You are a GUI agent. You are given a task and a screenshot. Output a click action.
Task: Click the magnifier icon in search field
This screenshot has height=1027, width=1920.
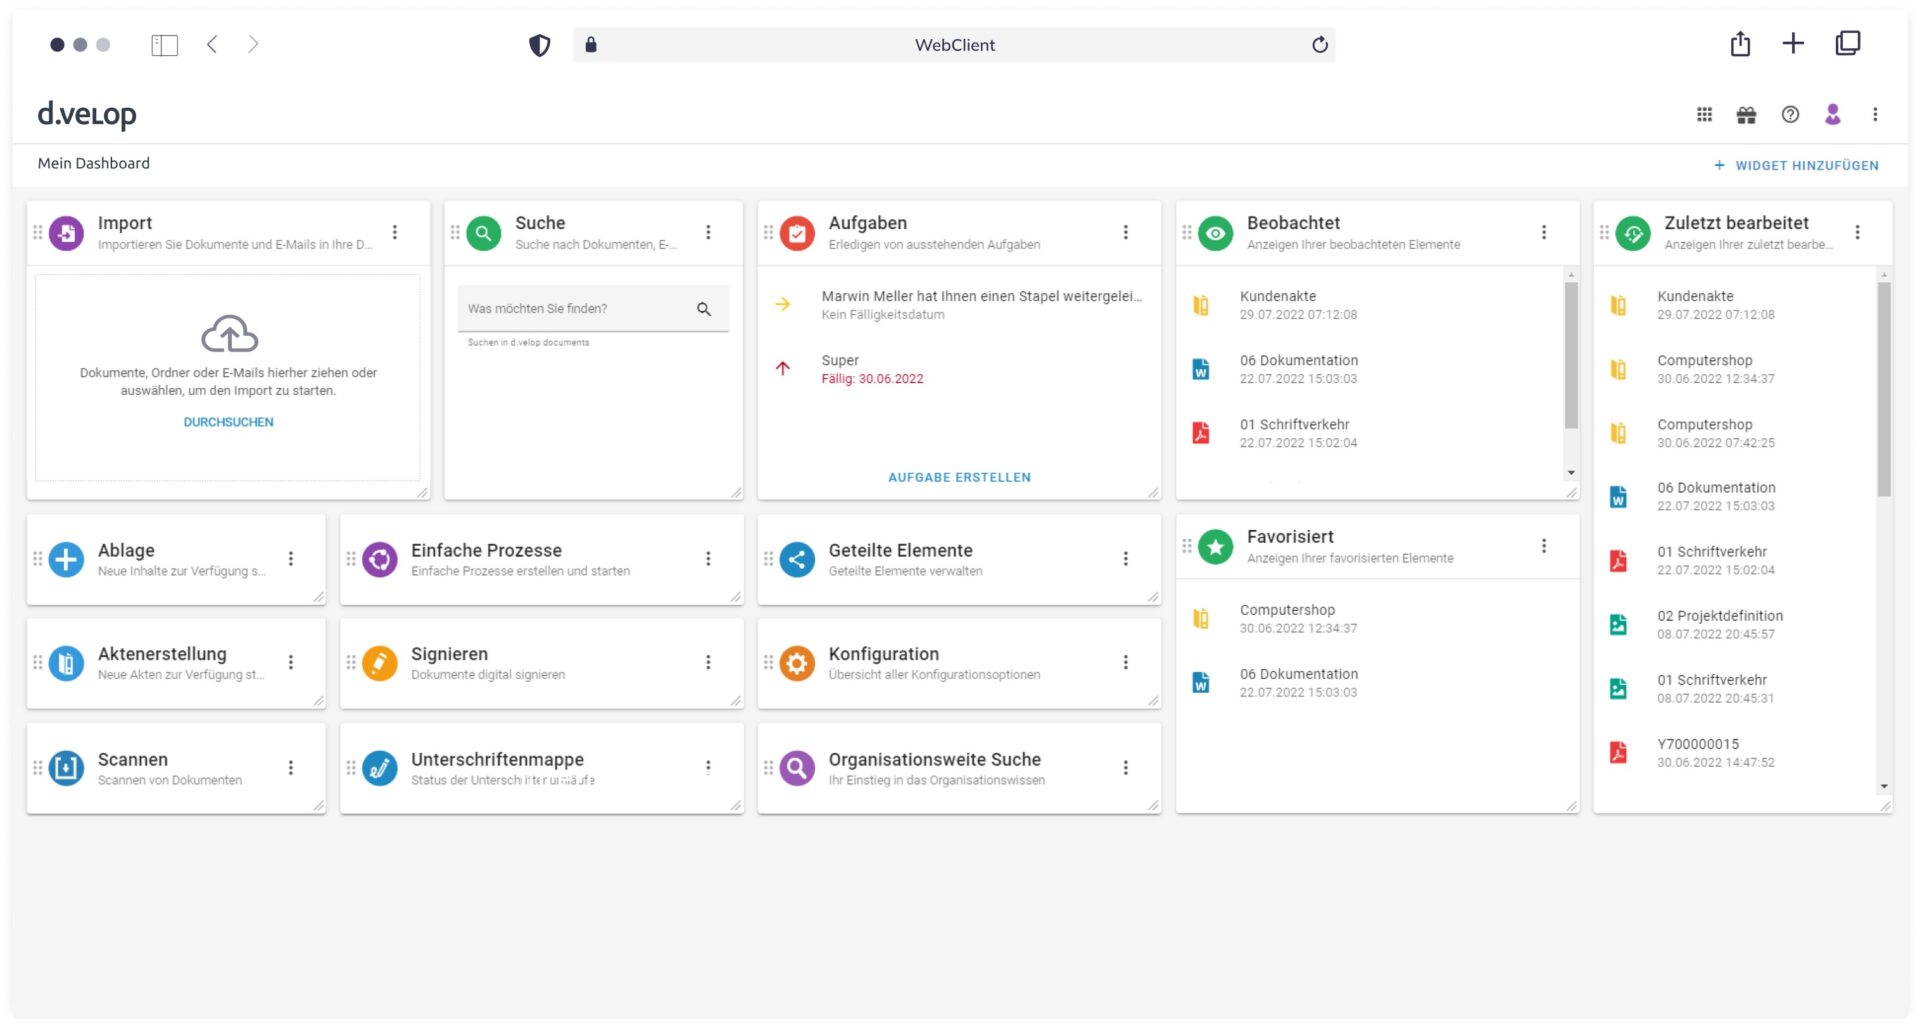704,309
